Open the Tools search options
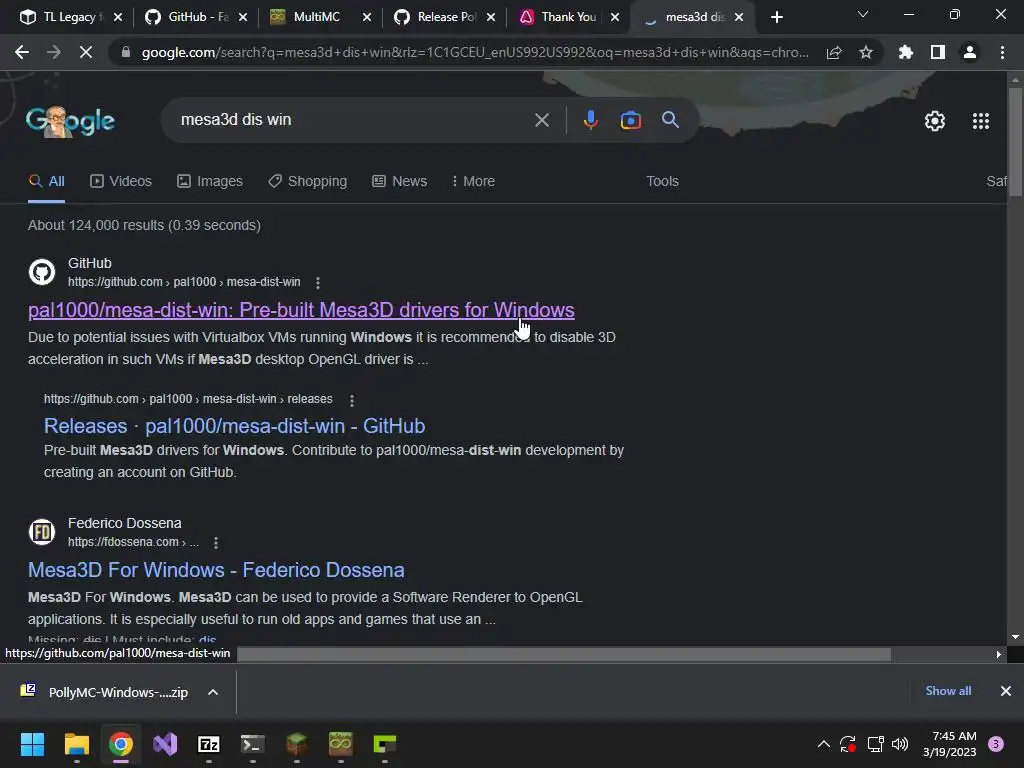The width and height of the screenshot is (1024, 768). [662, 182]
